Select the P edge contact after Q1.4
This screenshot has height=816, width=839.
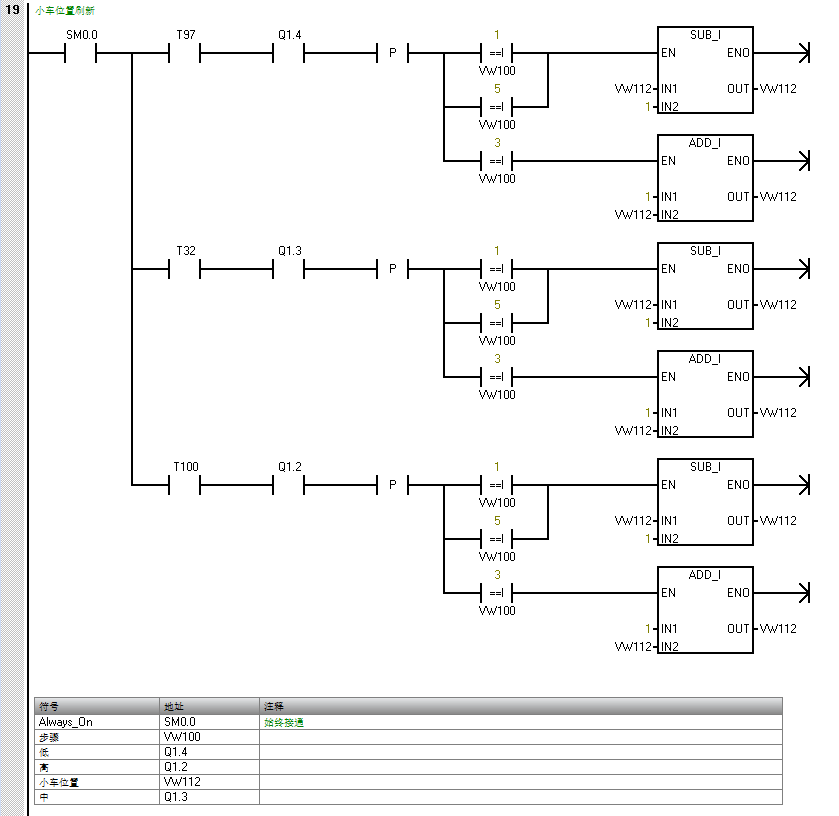point(392,54)
